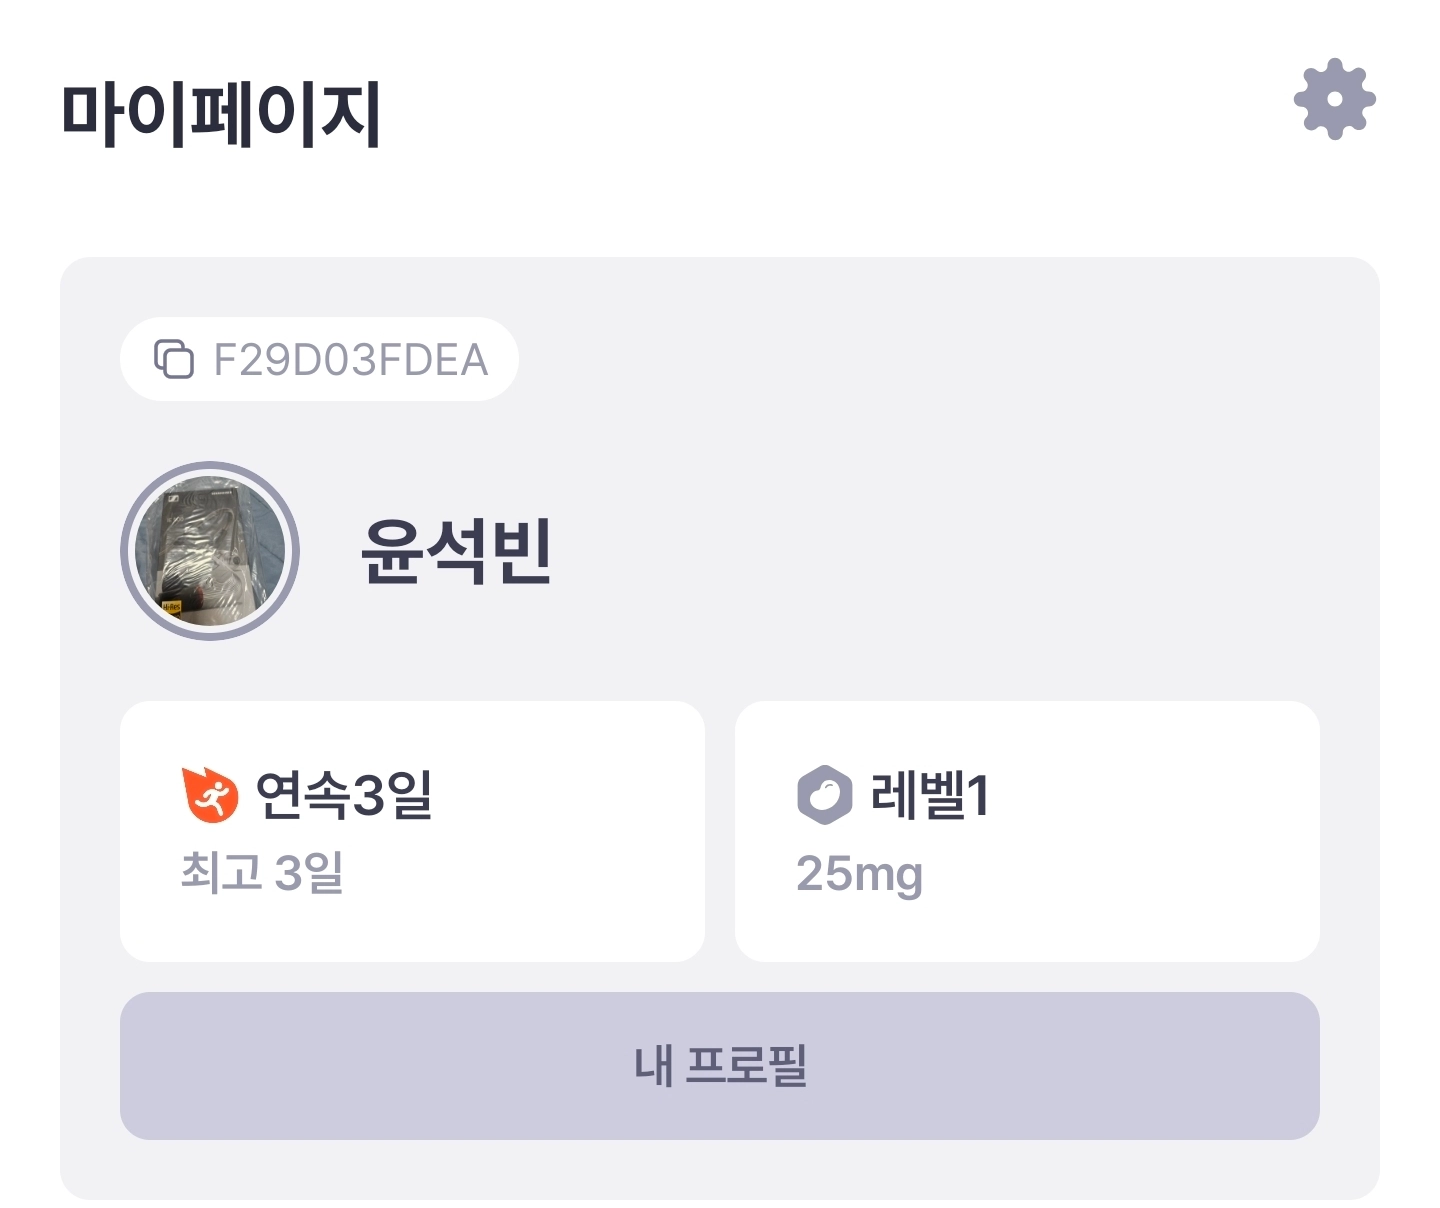This screenshot has height=1208, width=1440.
Task: Click the user name 윤석빈
Action: 456,551
